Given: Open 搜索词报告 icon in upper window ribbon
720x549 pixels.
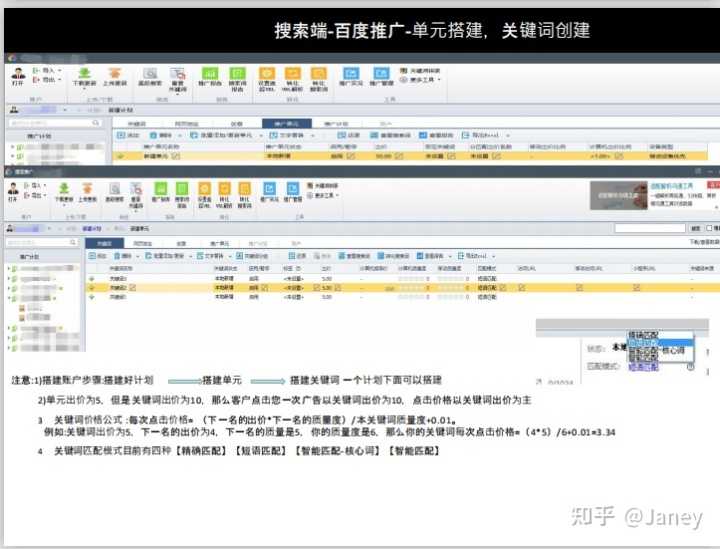Looking at the screenshot, I should [x=237, y=79].
